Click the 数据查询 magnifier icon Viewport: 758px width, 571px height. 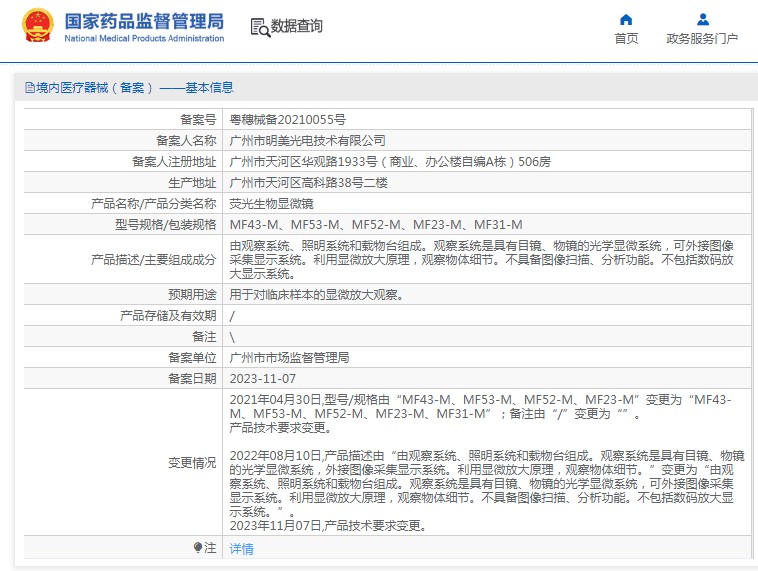260,27
